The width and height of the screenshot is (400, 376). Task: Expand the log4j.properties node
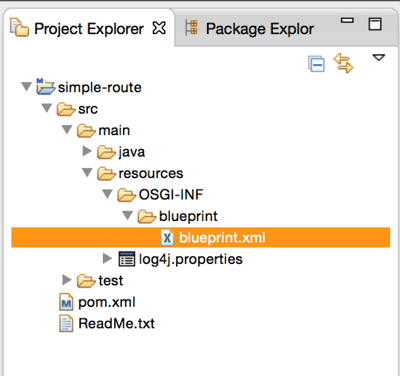(107, 258)
